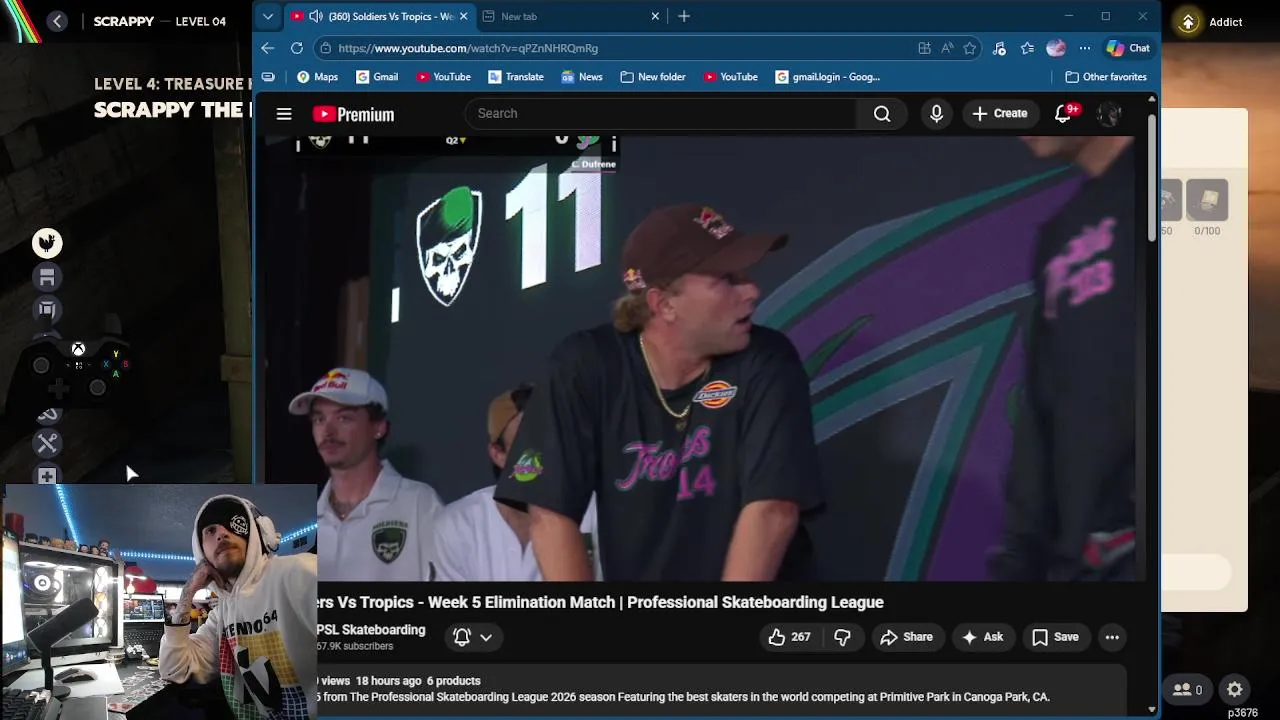Open the players count icon in game
The height and width of the screenshot is (720, 1280).
tap(1187, 689)
